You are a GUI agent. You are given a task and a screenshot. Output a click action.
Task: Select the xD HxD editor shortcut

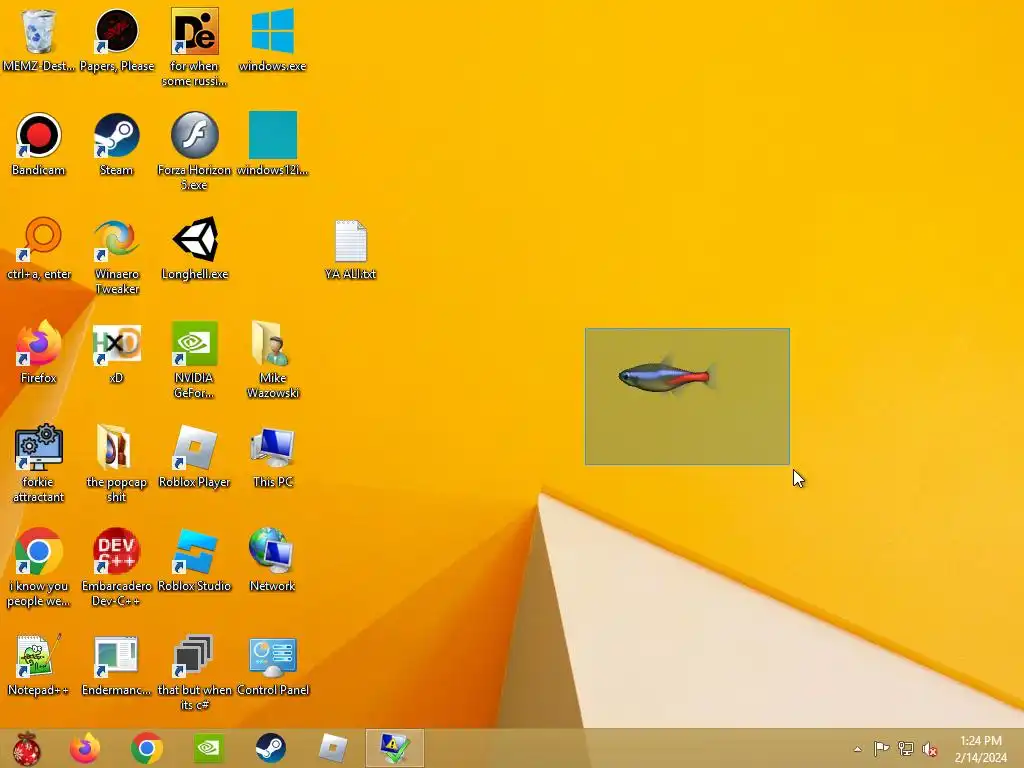[x=116, y=351]
